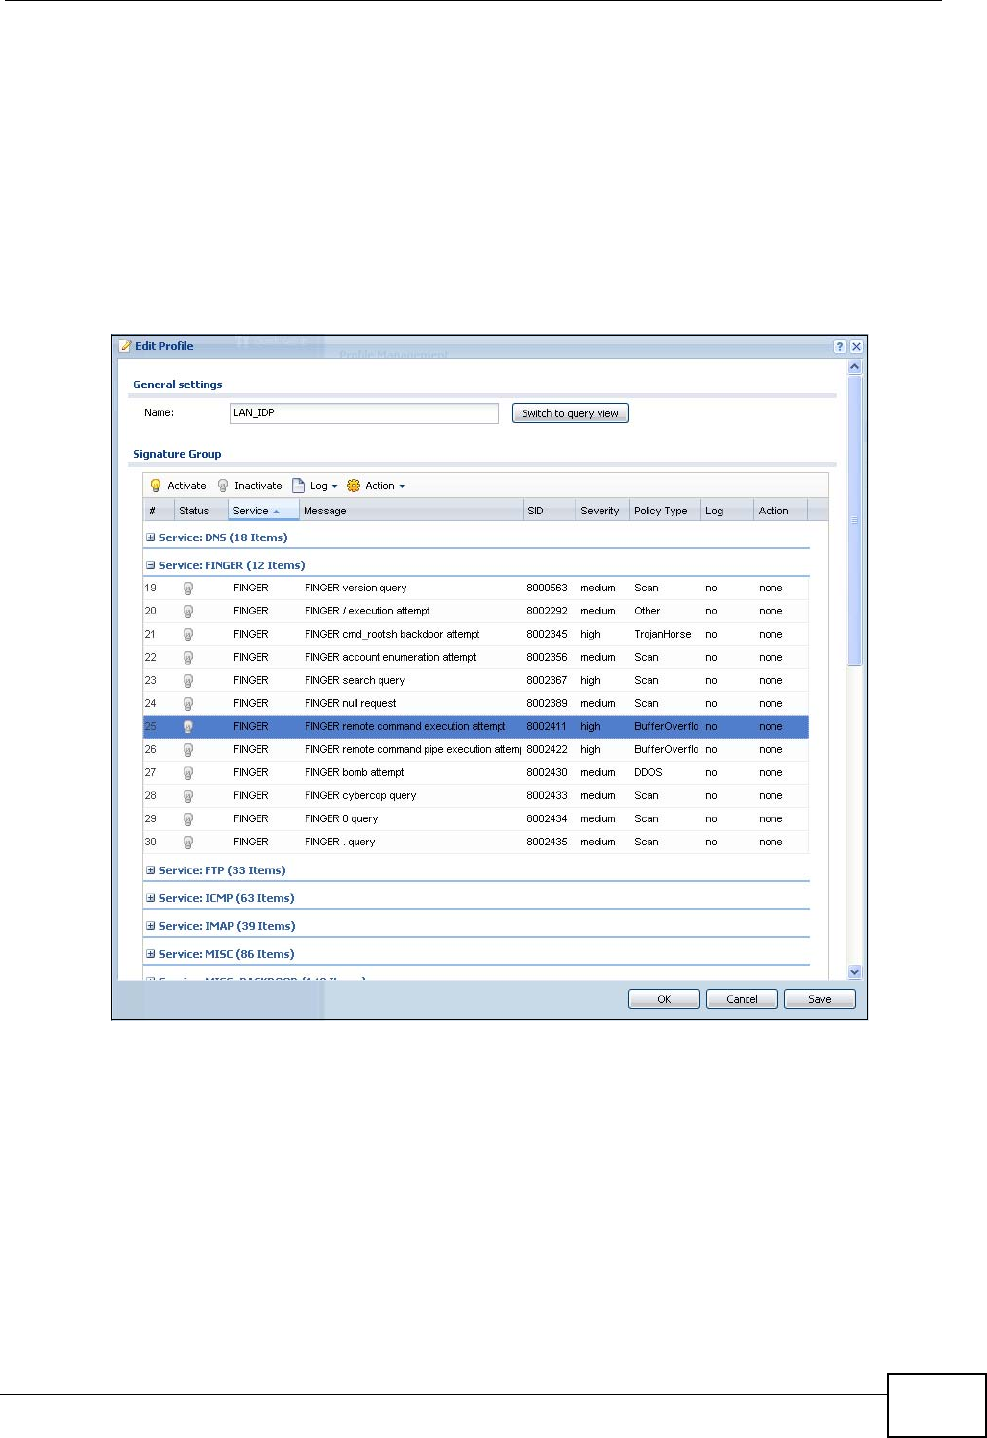Expand the Service: IMAP group

click(151, 926)
